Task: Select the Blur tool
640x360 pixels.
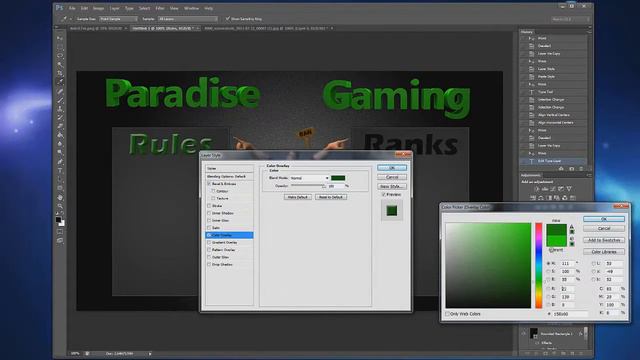Action: 60,144
